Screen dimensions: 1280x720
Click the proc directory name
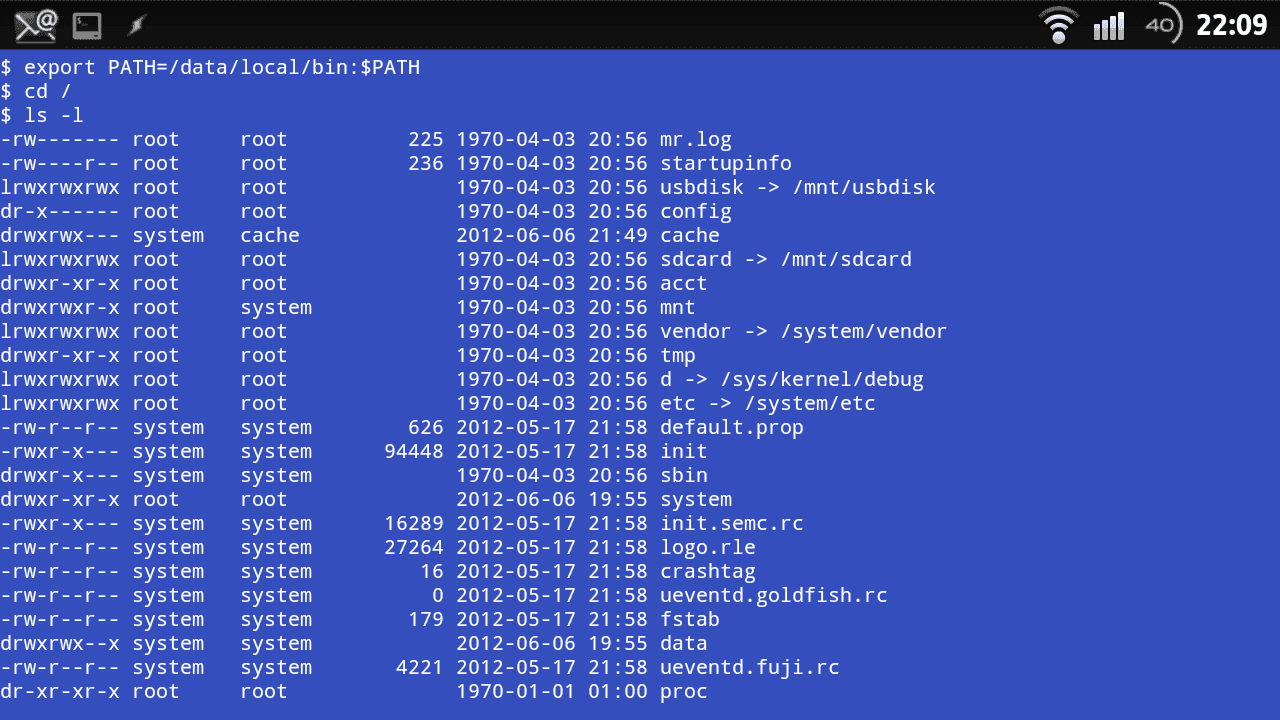684,692
